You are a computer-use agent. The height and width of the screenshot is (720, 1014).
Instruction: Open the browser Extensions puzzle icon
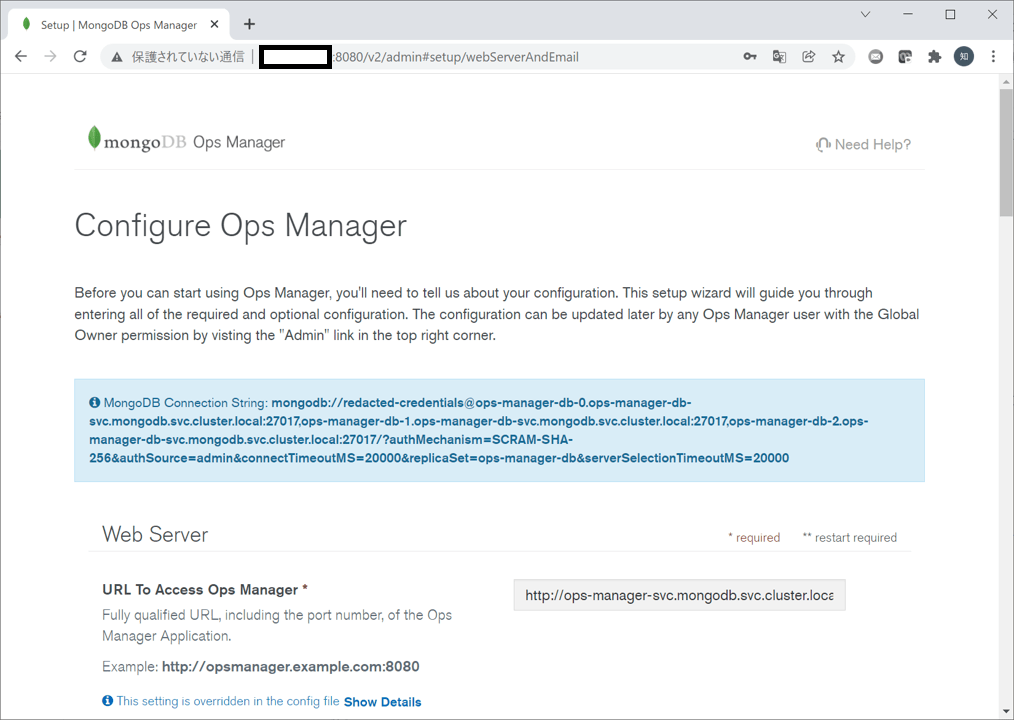(x=934, y=57)
